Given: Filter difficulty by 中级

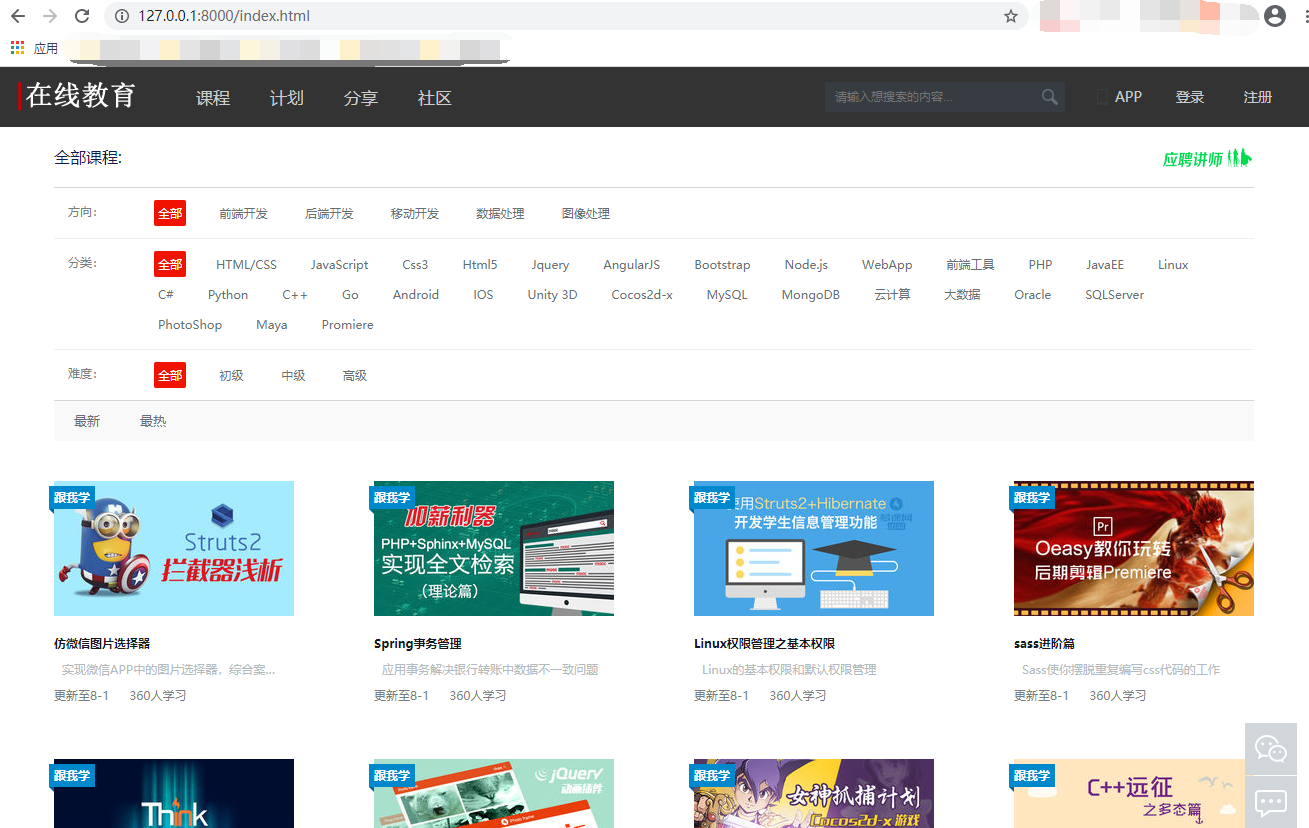Looking at the screenshot, I should [293, 376].
